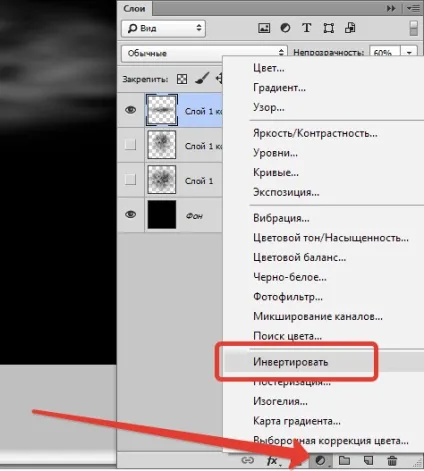This screenshot has height=471, width=424.
Task: Open the Вид filter type dropdown
Action: (163, 28)
